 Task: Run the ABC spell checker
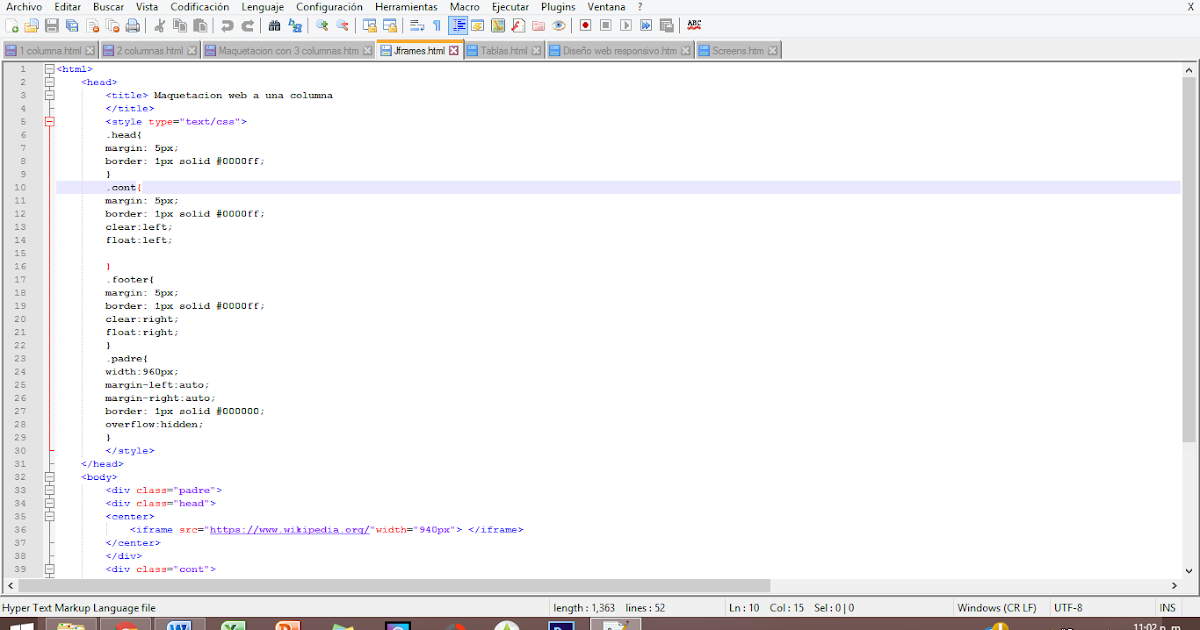pyautogui.click(x=694, y=25)
